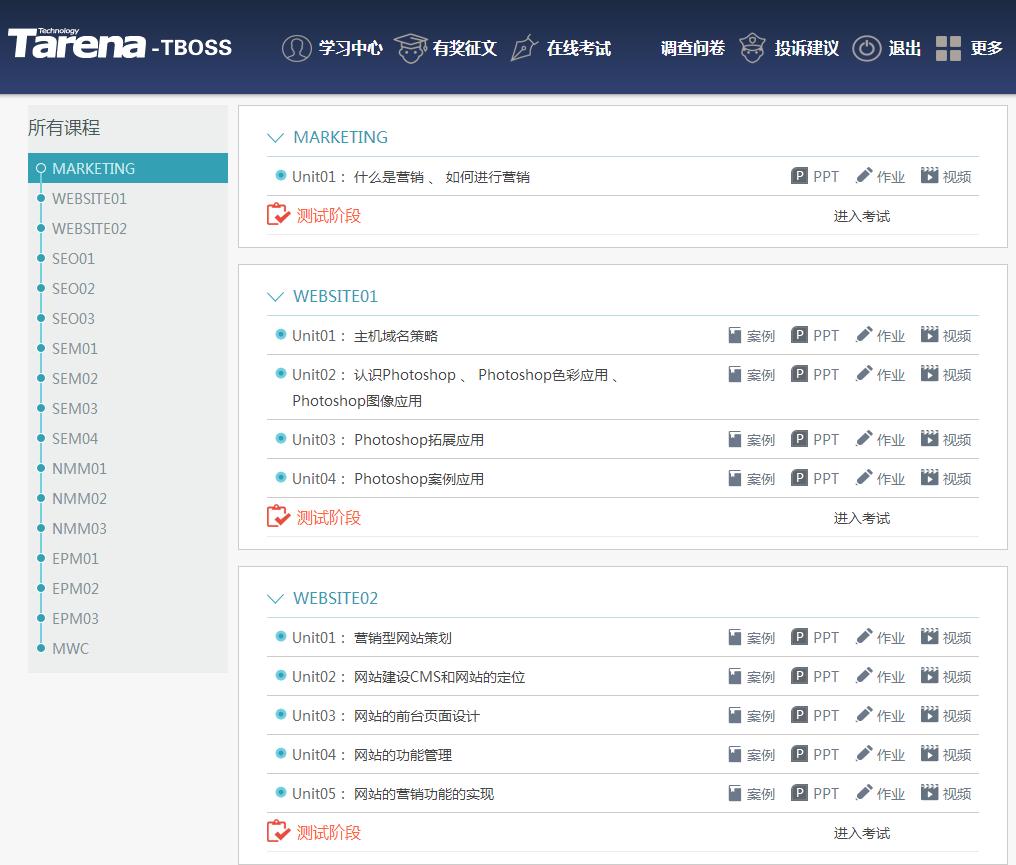Click the Tarena-TBOSS logo
1016x865 pixels.
click(x=120, y=45)
